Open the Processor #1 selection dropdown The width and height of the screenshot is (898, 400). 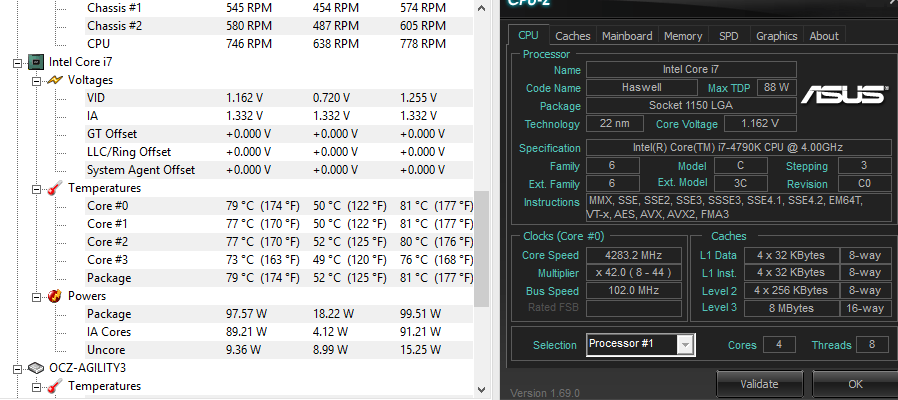coord(685,345)
